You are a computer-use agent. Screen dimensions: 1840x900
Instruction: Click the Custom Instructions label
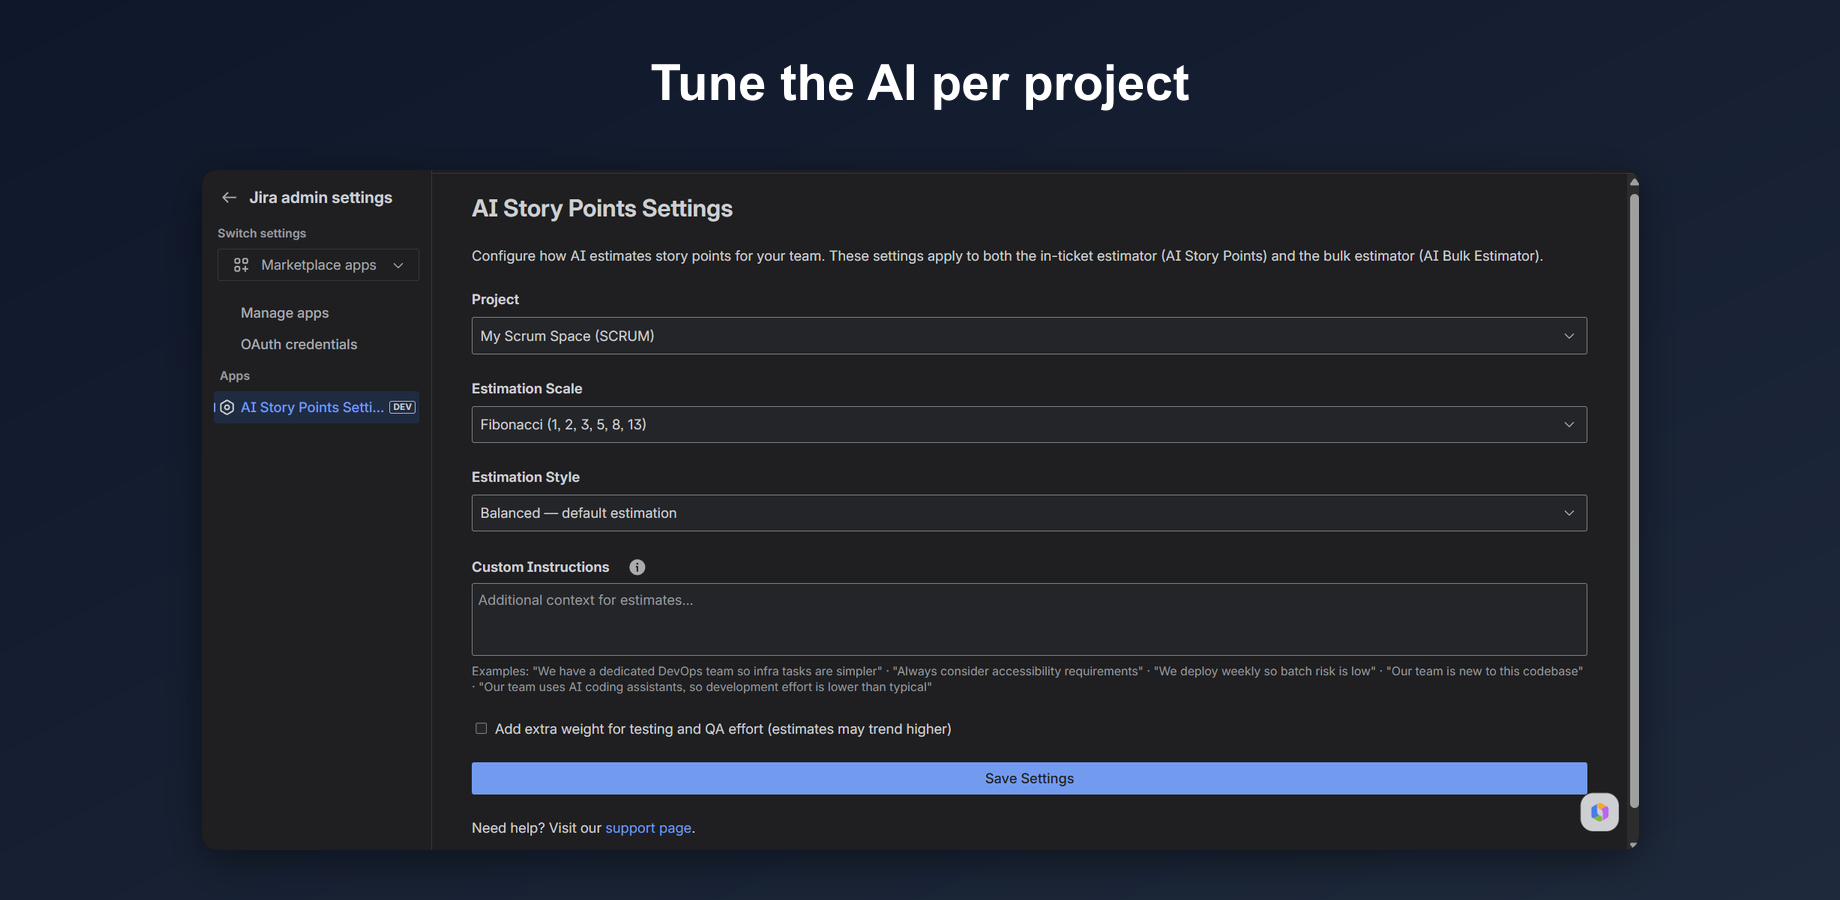pos(540,567)
